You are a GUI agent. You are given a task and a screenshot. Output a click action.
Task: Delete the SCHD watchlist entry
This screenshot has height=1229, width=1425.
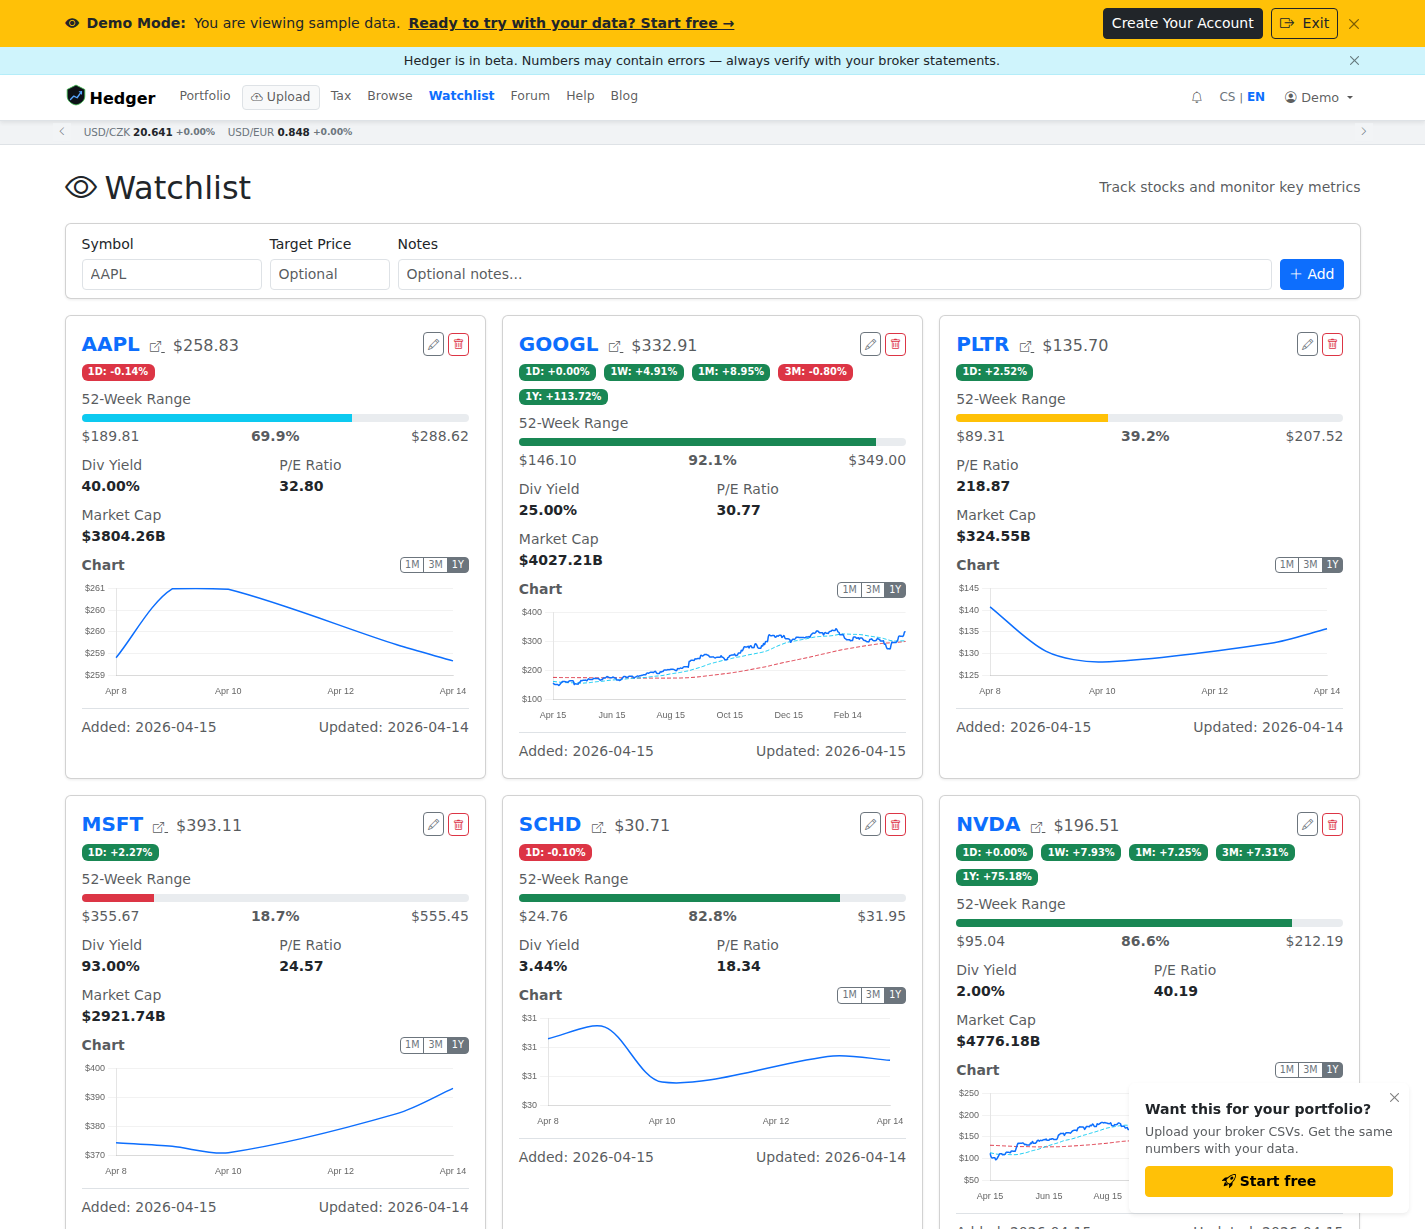click(x=895, y=824)
